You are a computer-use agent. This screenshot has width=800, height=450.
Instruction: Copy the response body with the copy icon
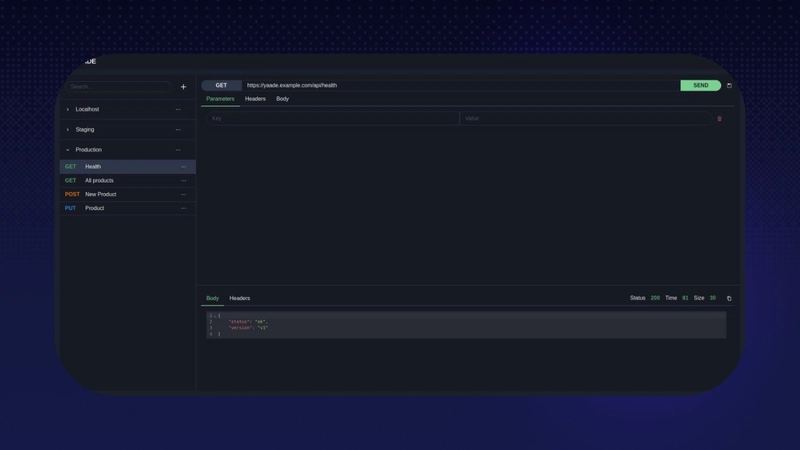pyautogui.click(x=729, y=298)
